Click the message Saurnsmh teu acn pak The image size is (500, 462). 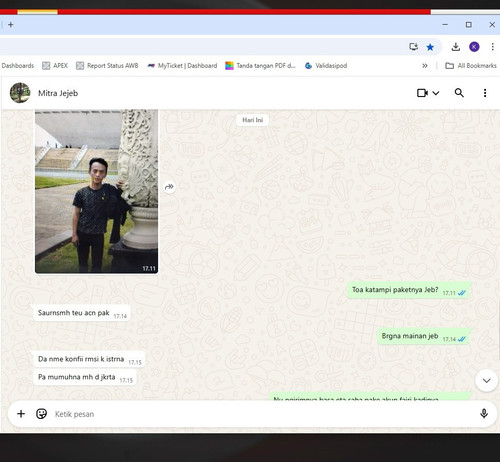(82, 313)
